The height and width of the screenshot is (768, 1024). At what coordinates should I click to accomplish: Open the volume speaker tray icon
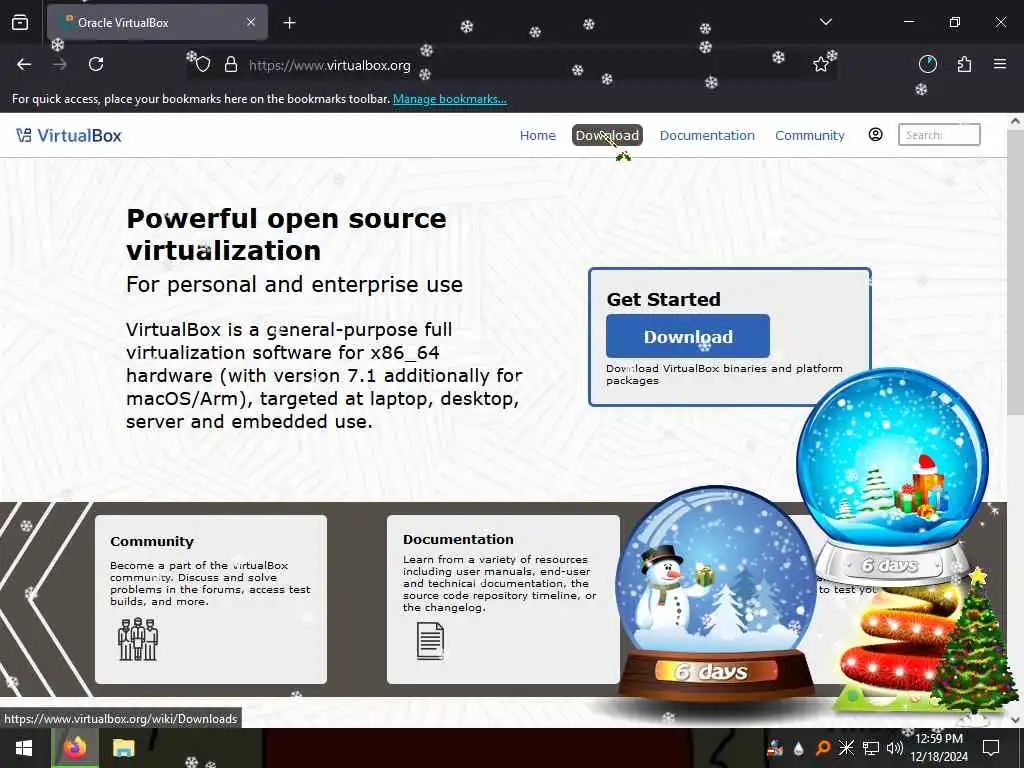[x=895, y=748]
